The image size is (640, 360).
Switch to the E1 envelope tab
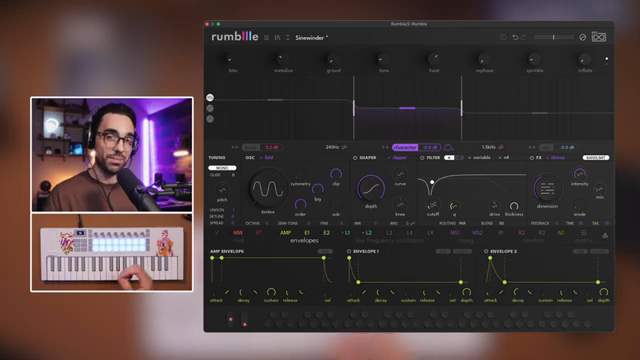coord(307,233)
